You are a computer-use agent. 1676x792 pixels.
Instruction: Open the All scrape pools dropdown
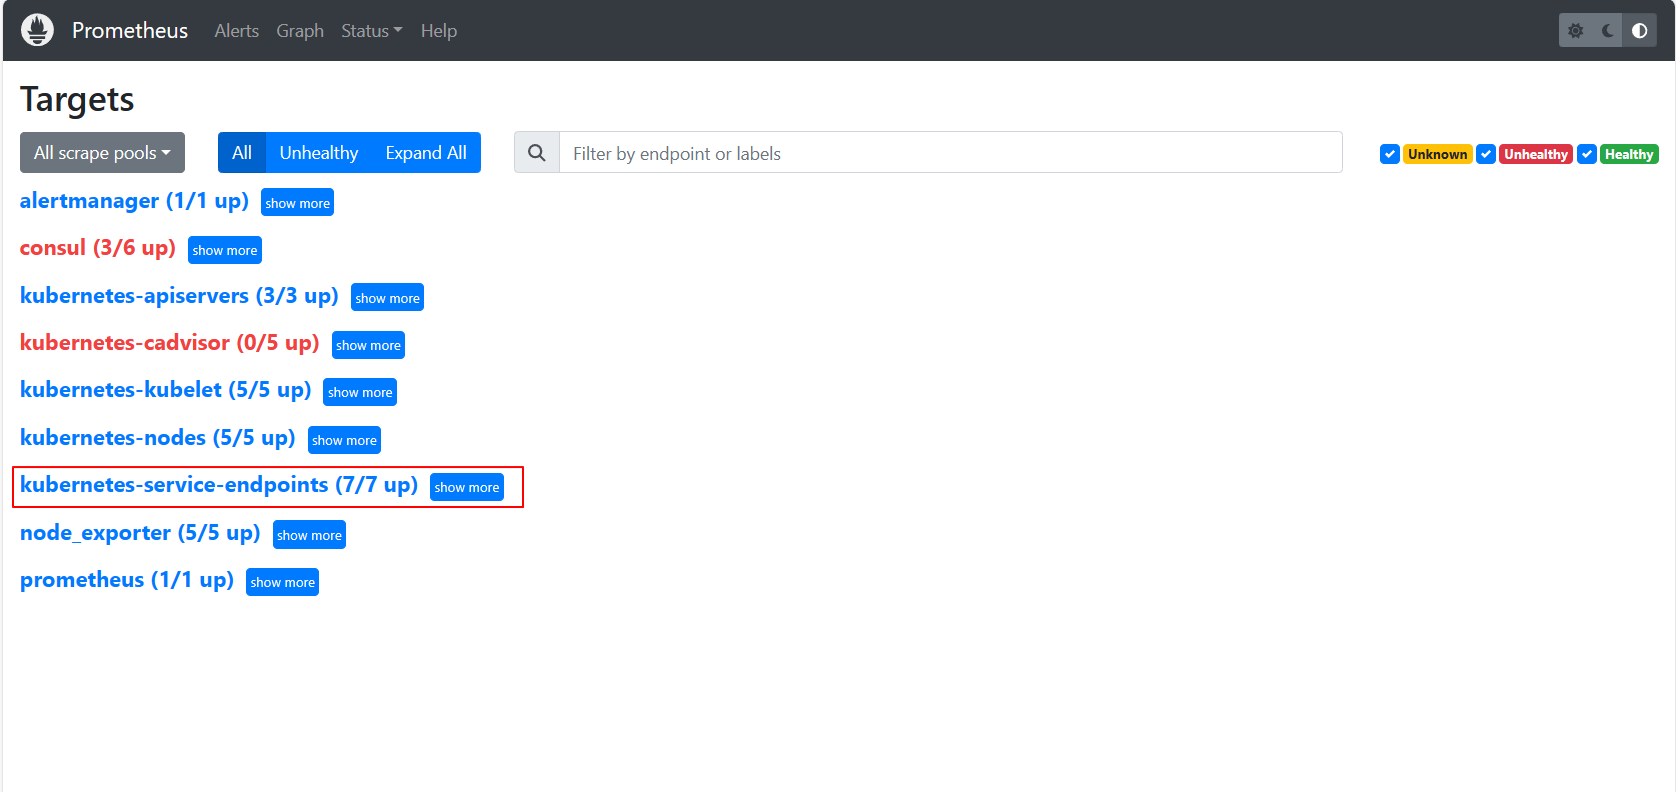coord(102,153)
